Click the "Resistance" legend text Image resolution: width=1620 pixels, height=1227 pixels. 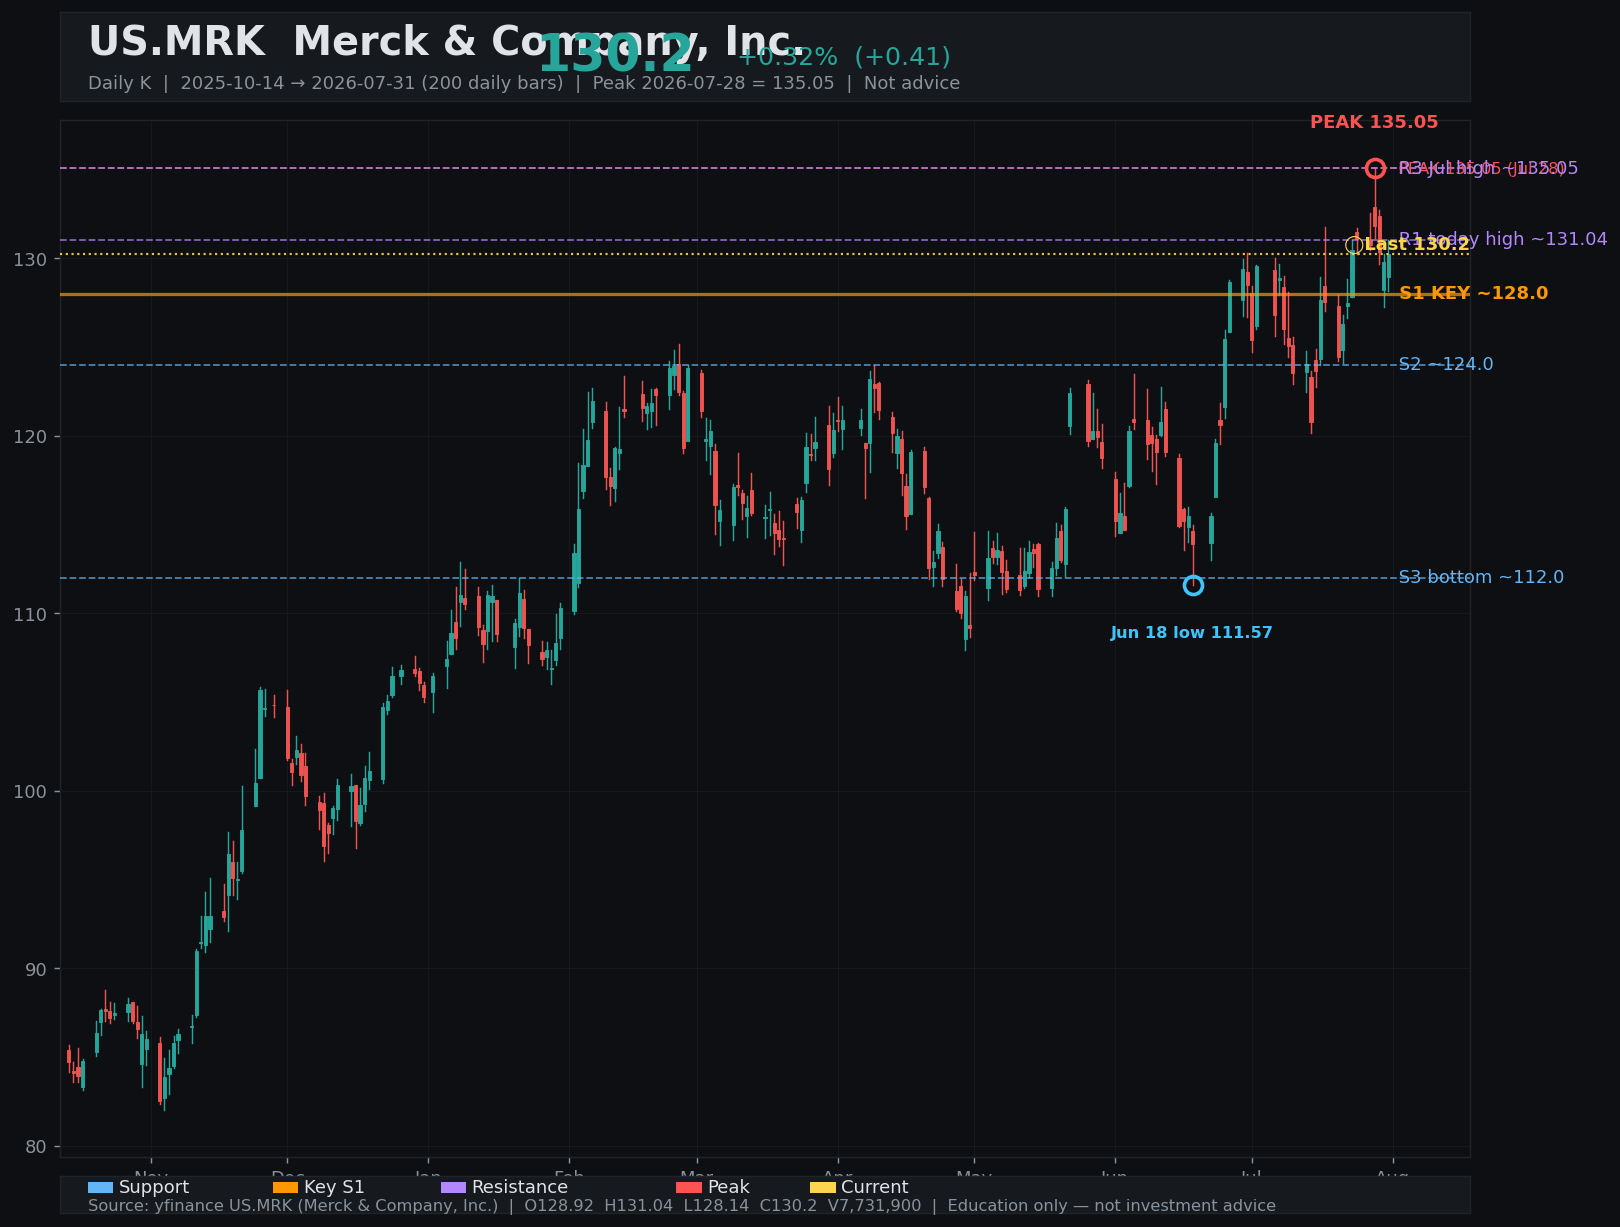[520, 1188]
